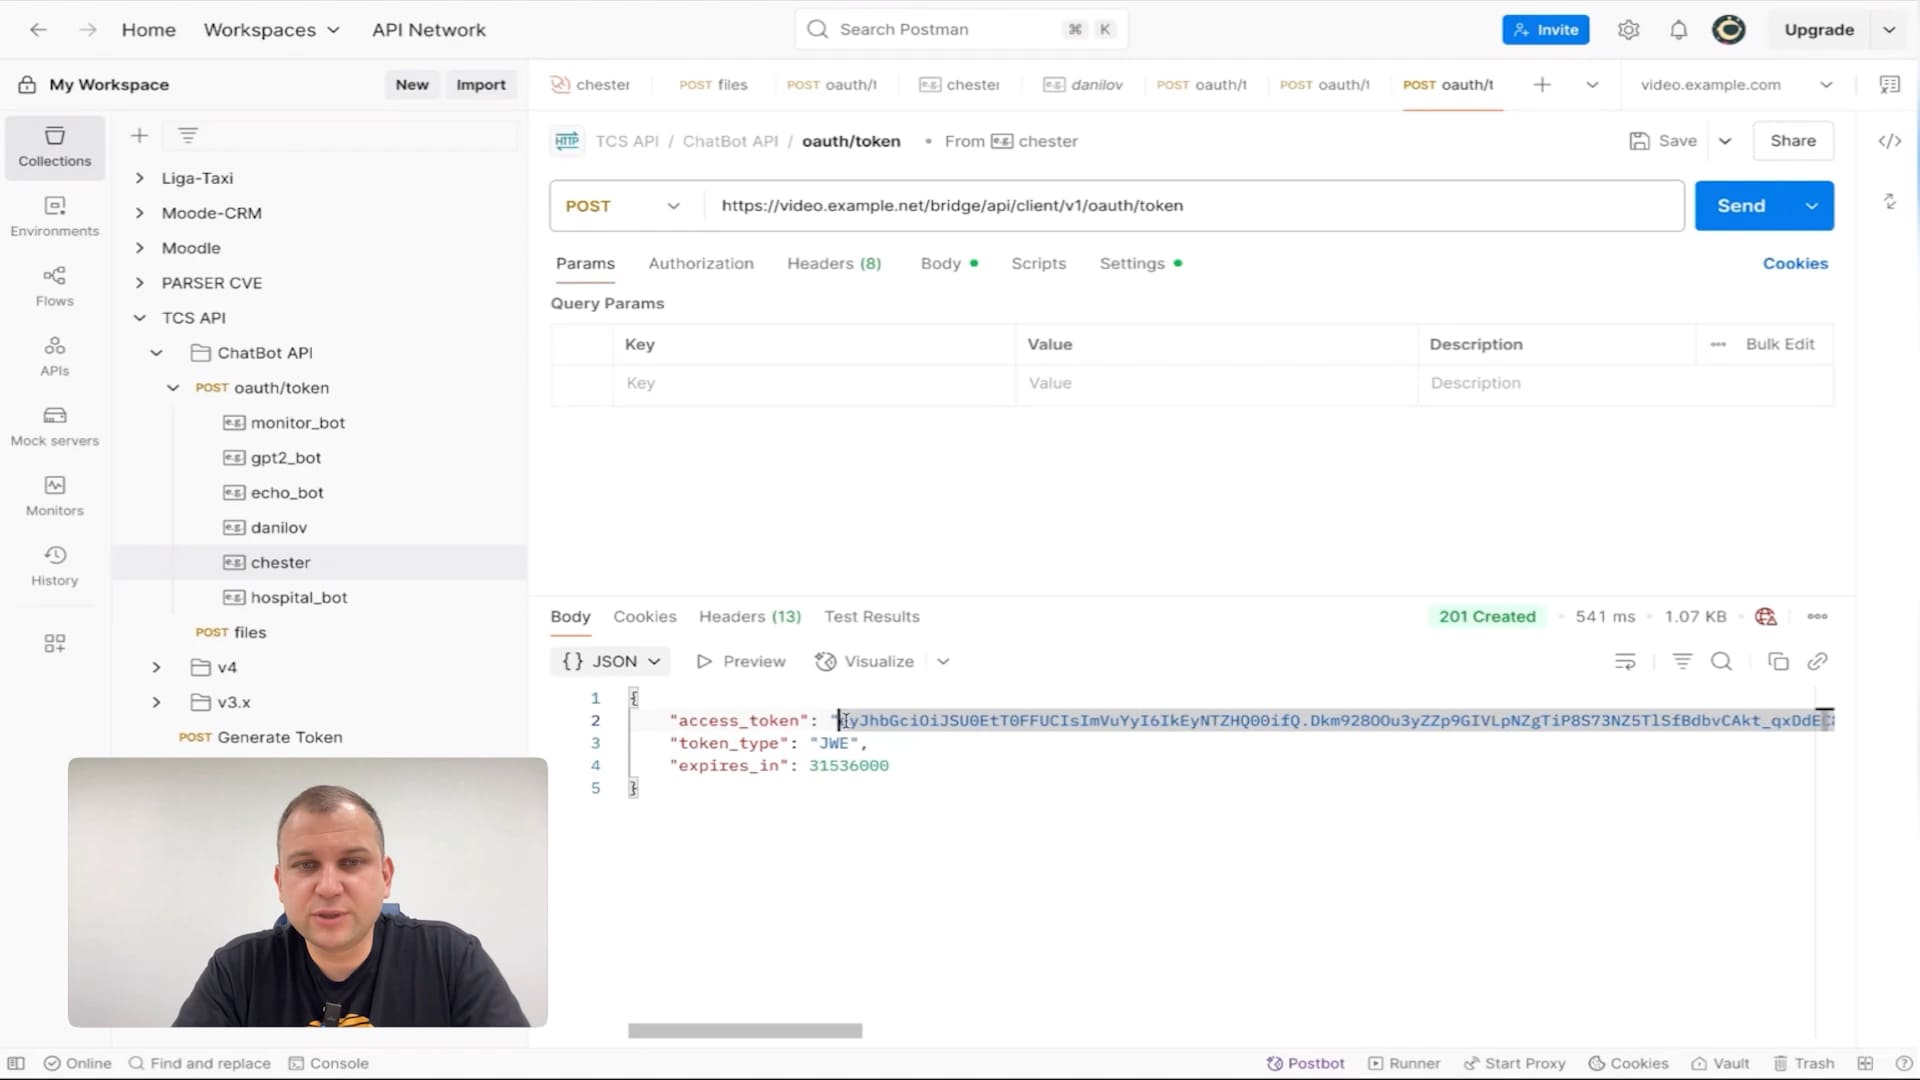Toggle the response Preview mode

pyautogui.click(x=741, y=661)
